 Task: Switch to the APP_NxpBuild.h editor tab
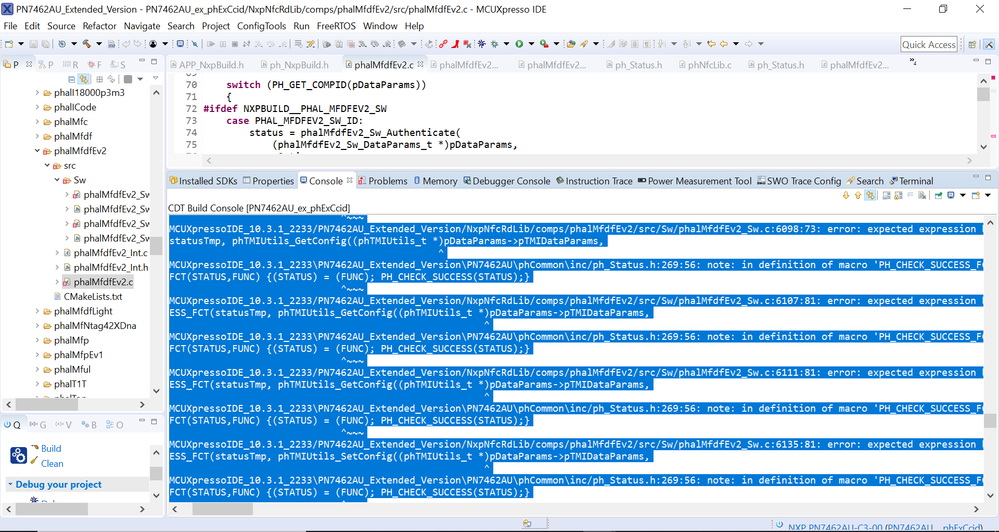(206, 65)
